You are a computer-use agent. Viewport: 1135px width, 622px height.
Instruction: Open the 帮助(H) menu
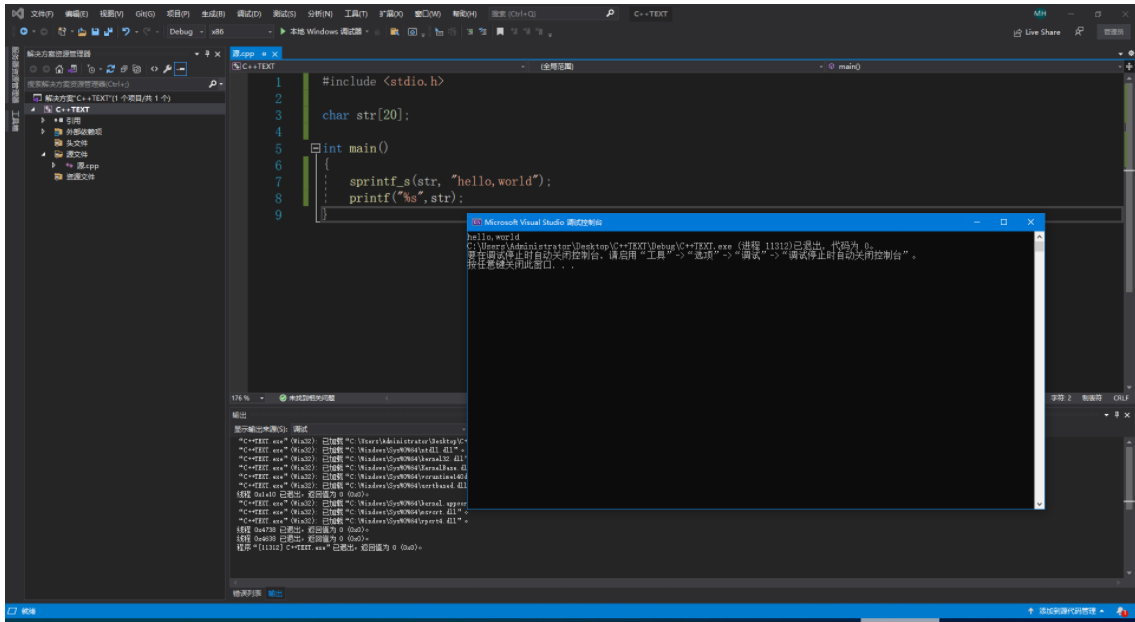click(x=464, y=14)
